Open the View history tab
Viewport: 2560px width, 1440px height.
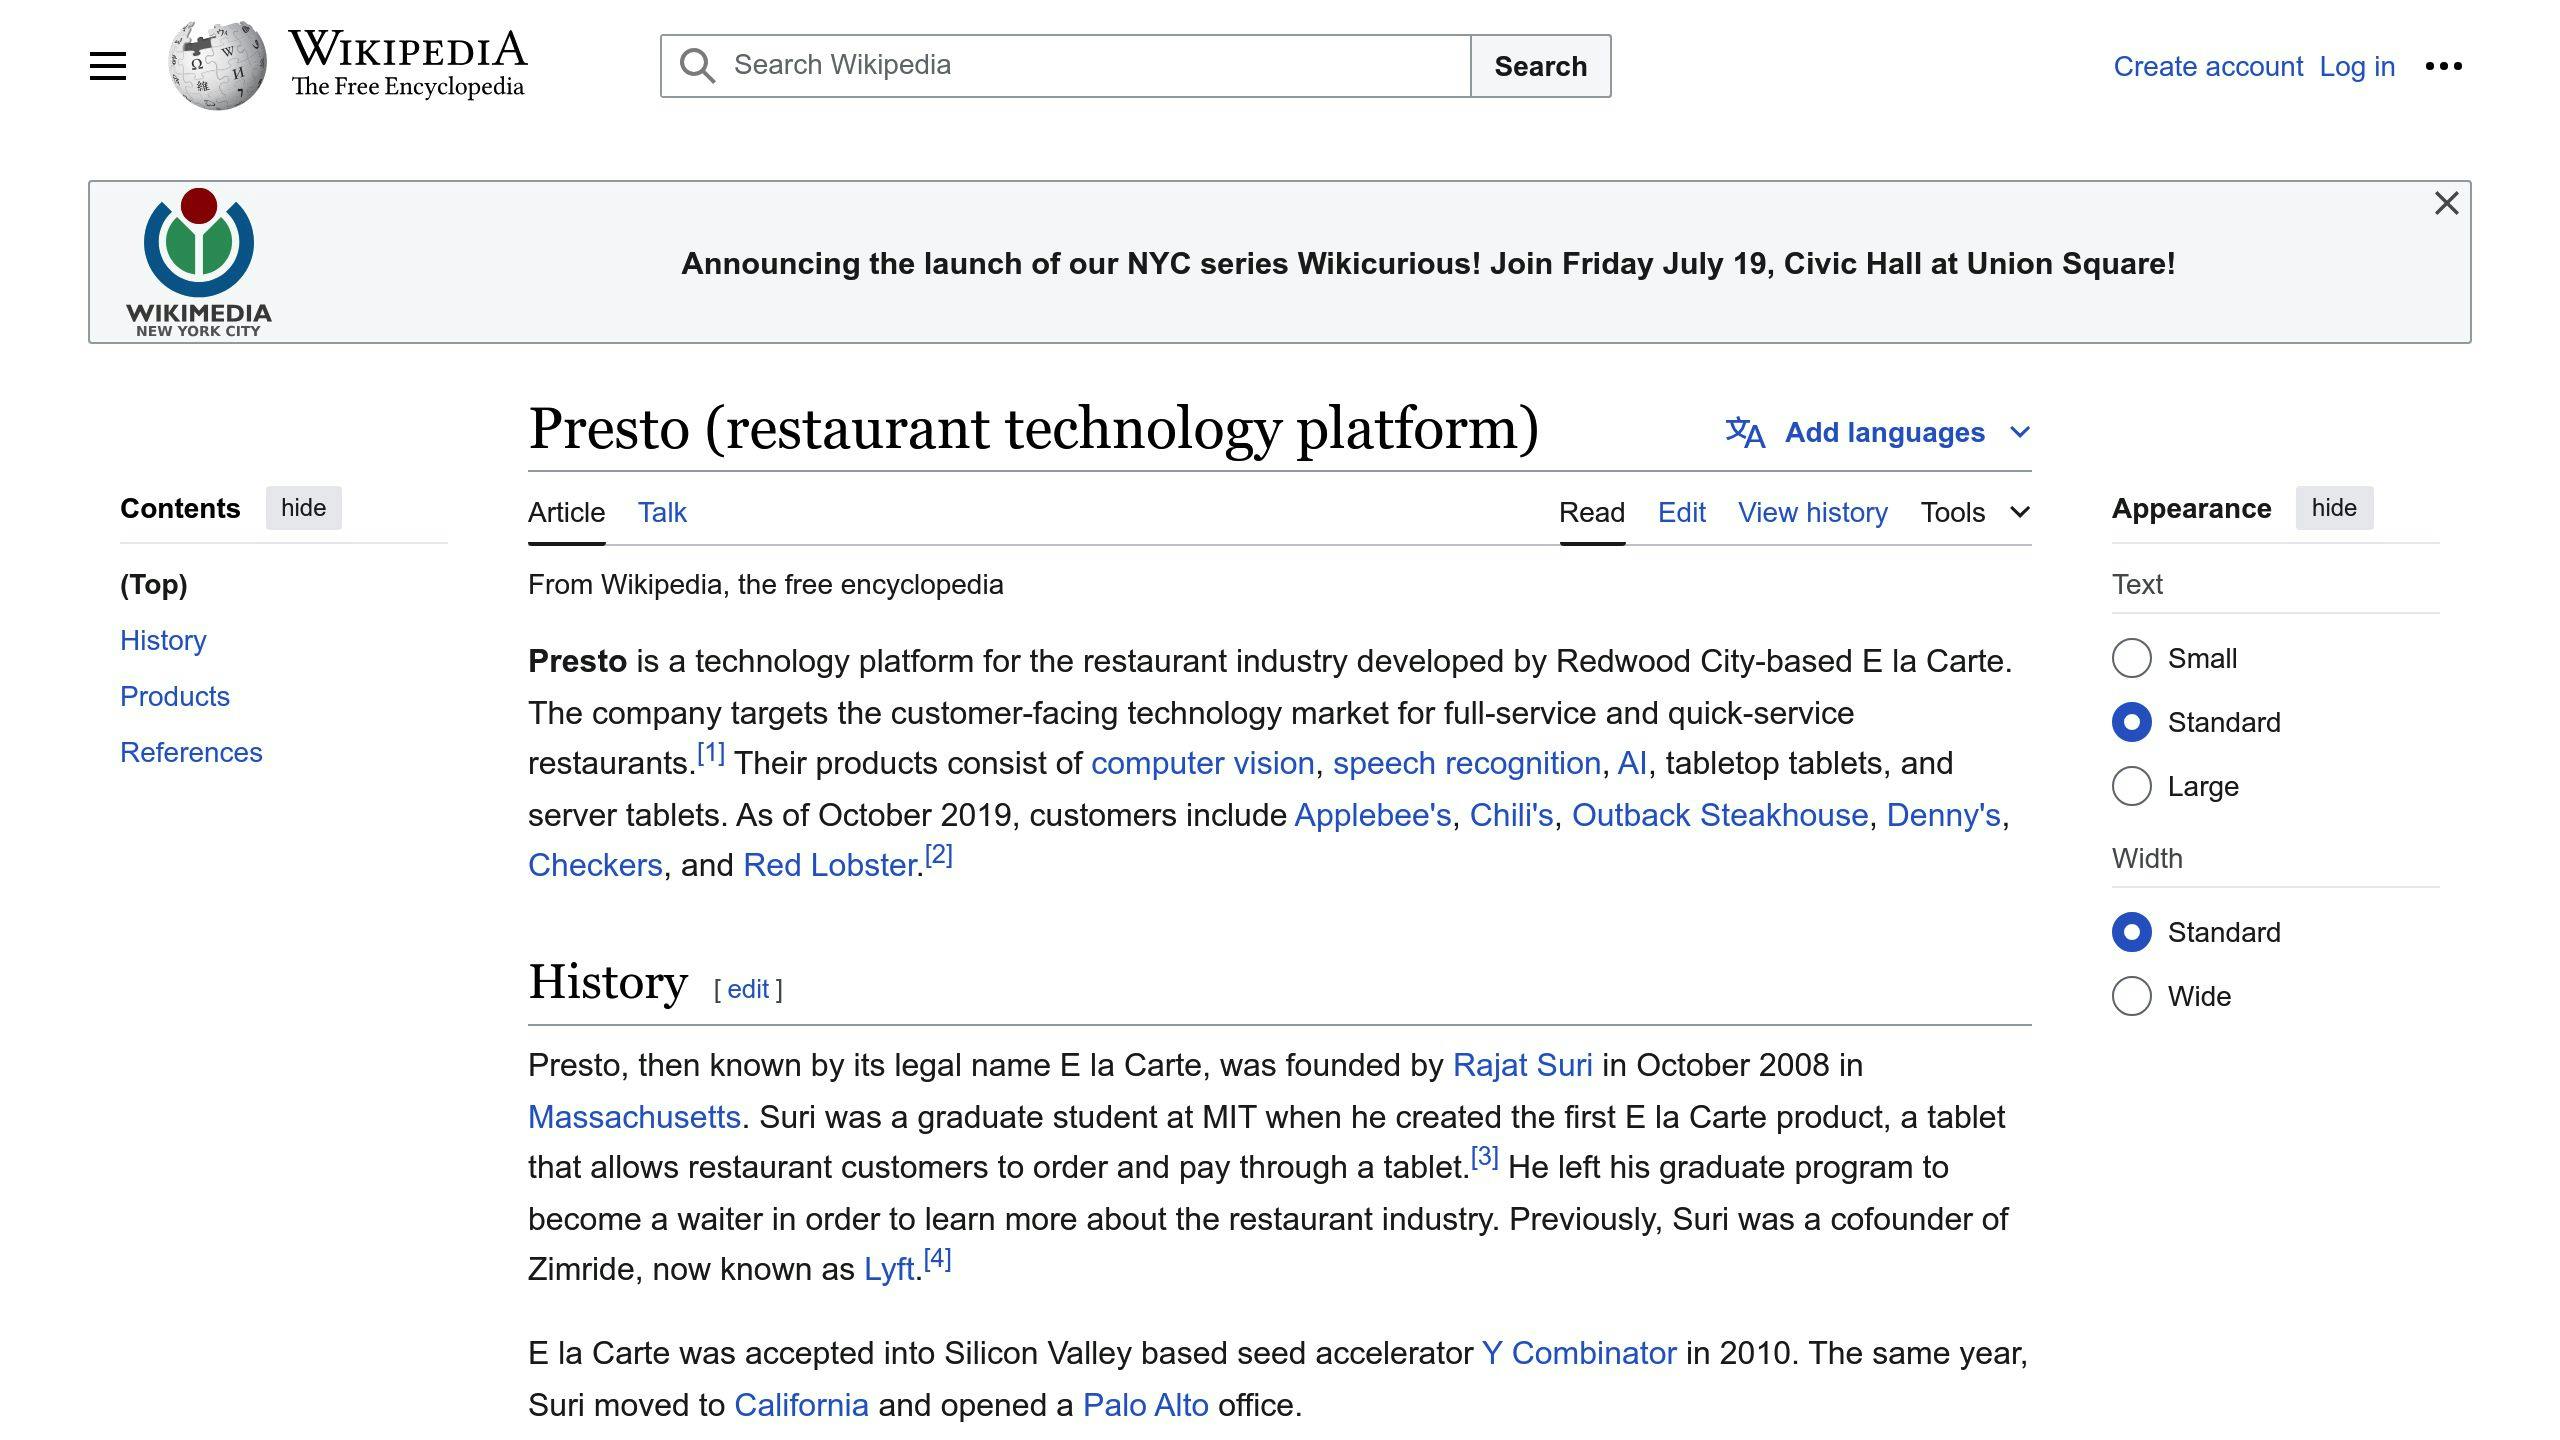tap(1812, 512)
